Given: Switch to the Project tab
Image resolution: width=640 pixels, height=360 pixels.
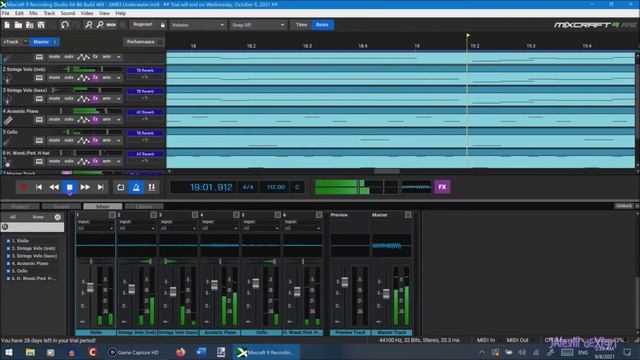Looking at the screenshot, I should click(x=20, y=207).
